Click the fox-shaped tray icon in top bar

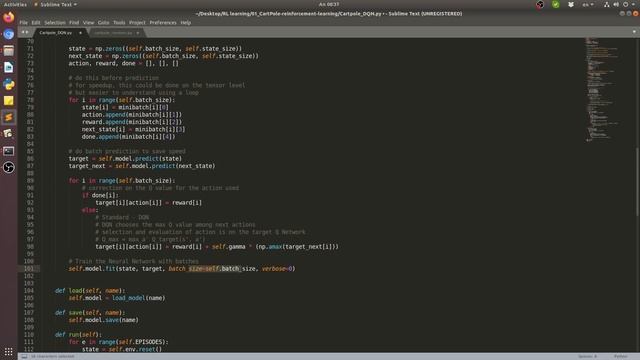point(571,4)
